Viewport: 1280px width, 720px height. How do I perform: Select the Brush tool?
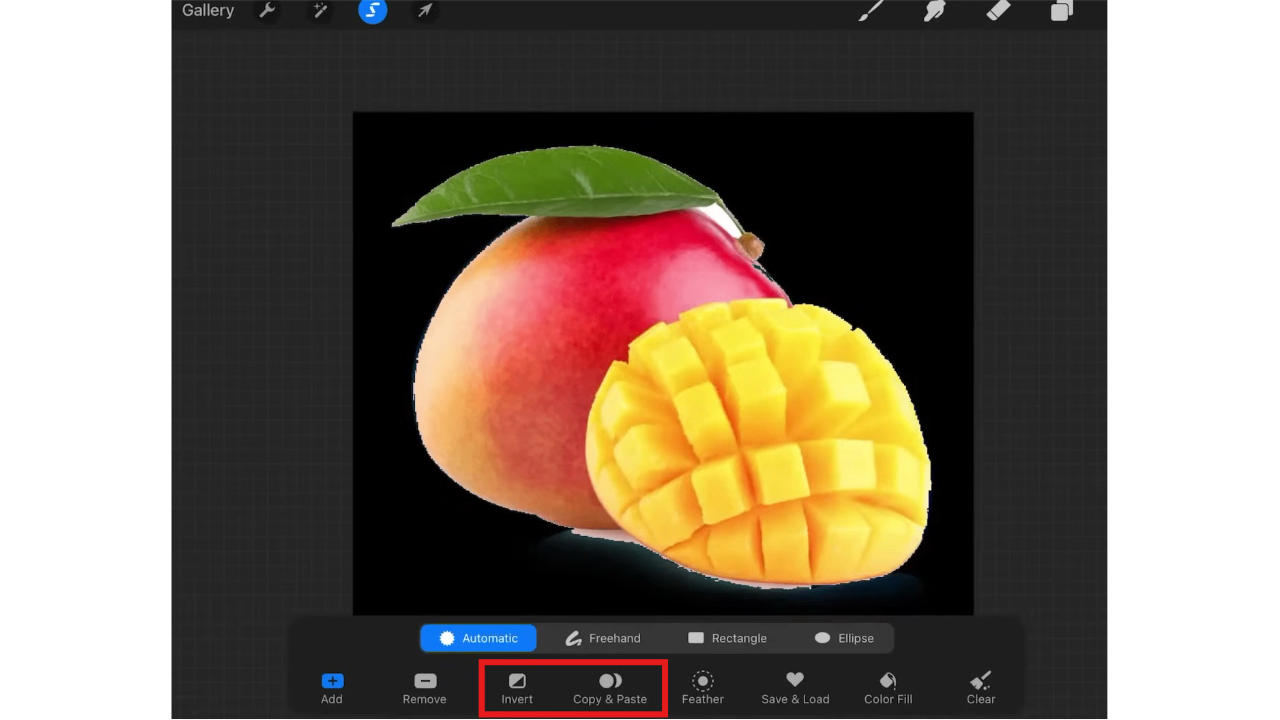click(x=871, y=11)
